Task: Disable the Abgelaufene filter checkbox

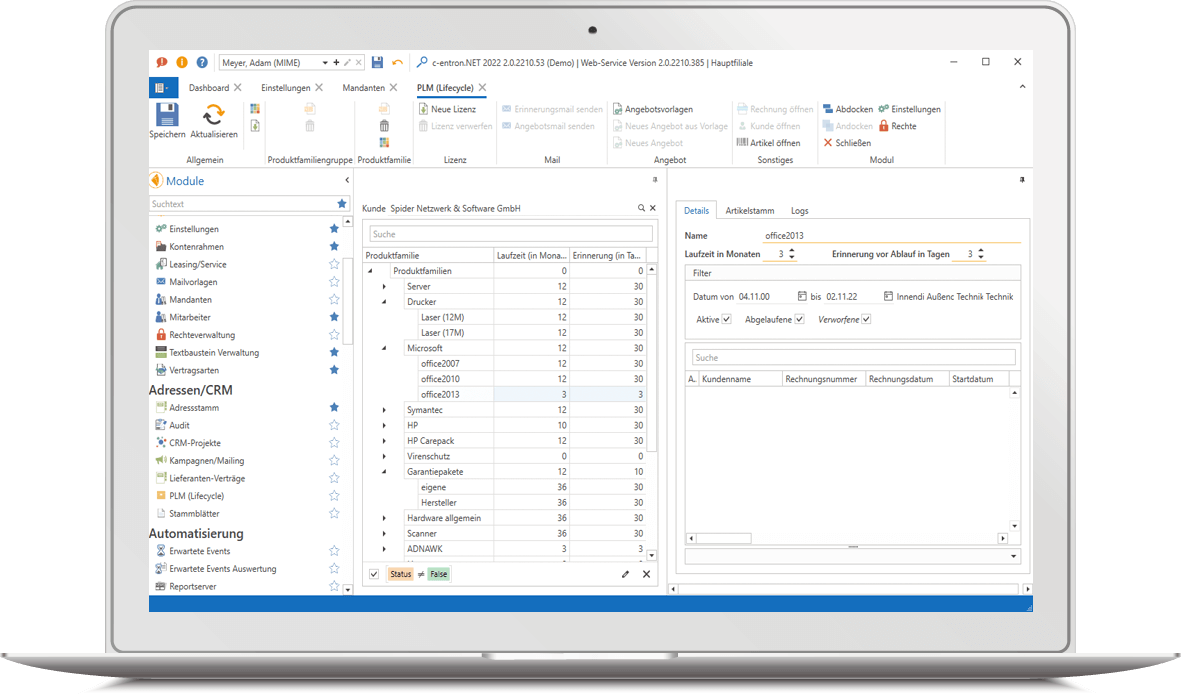Action: (x=800, y=319)
